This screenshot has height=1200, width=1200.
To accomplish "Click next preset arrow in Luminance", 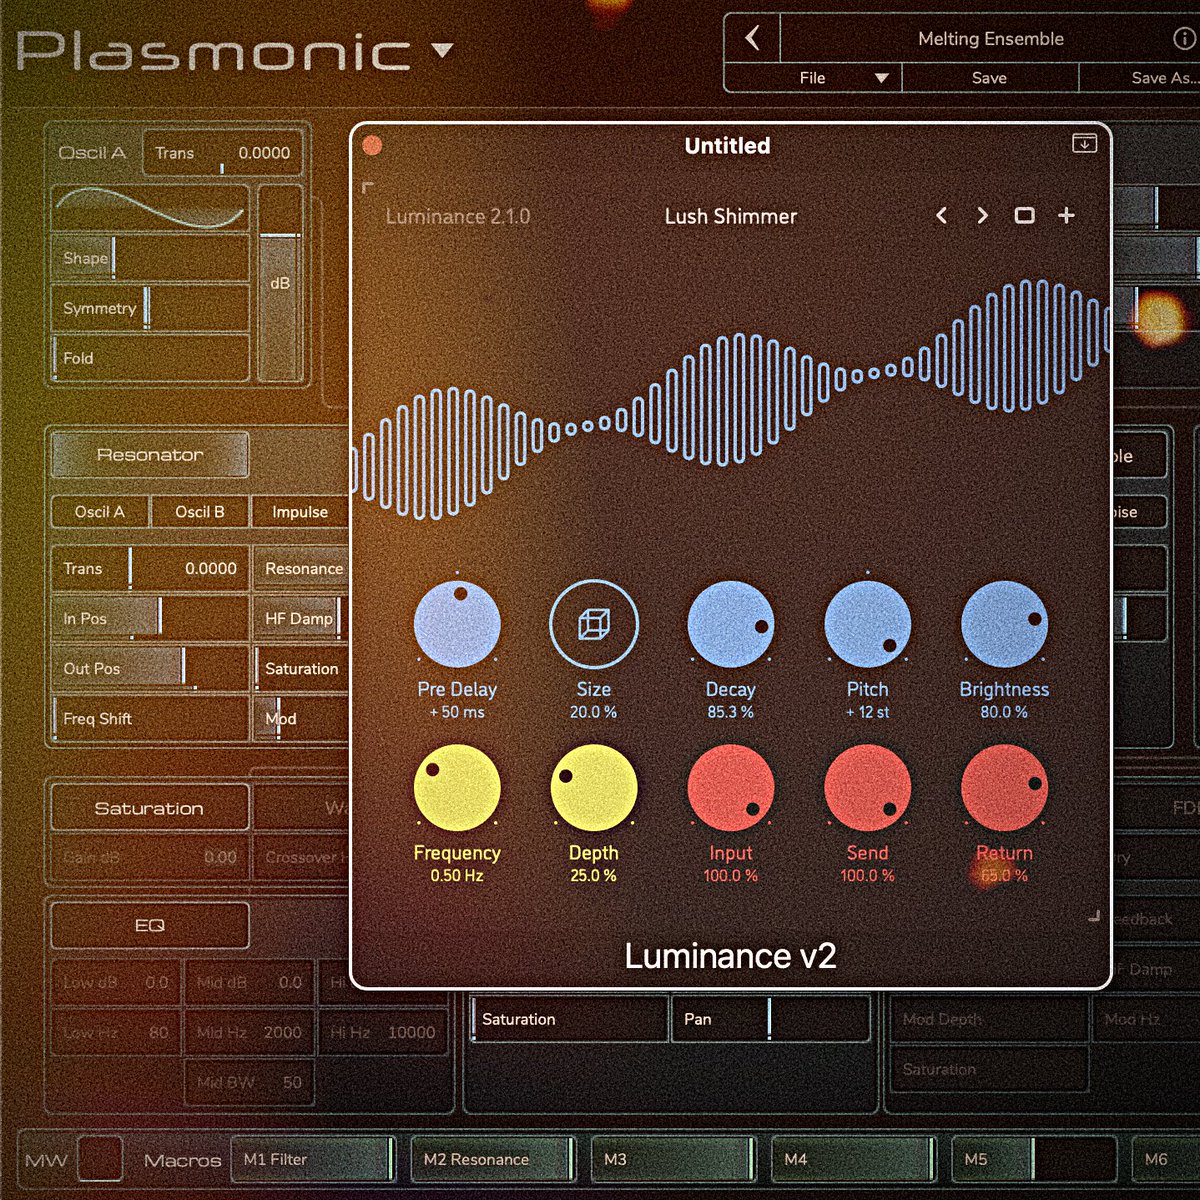I will tap(982, 215).
